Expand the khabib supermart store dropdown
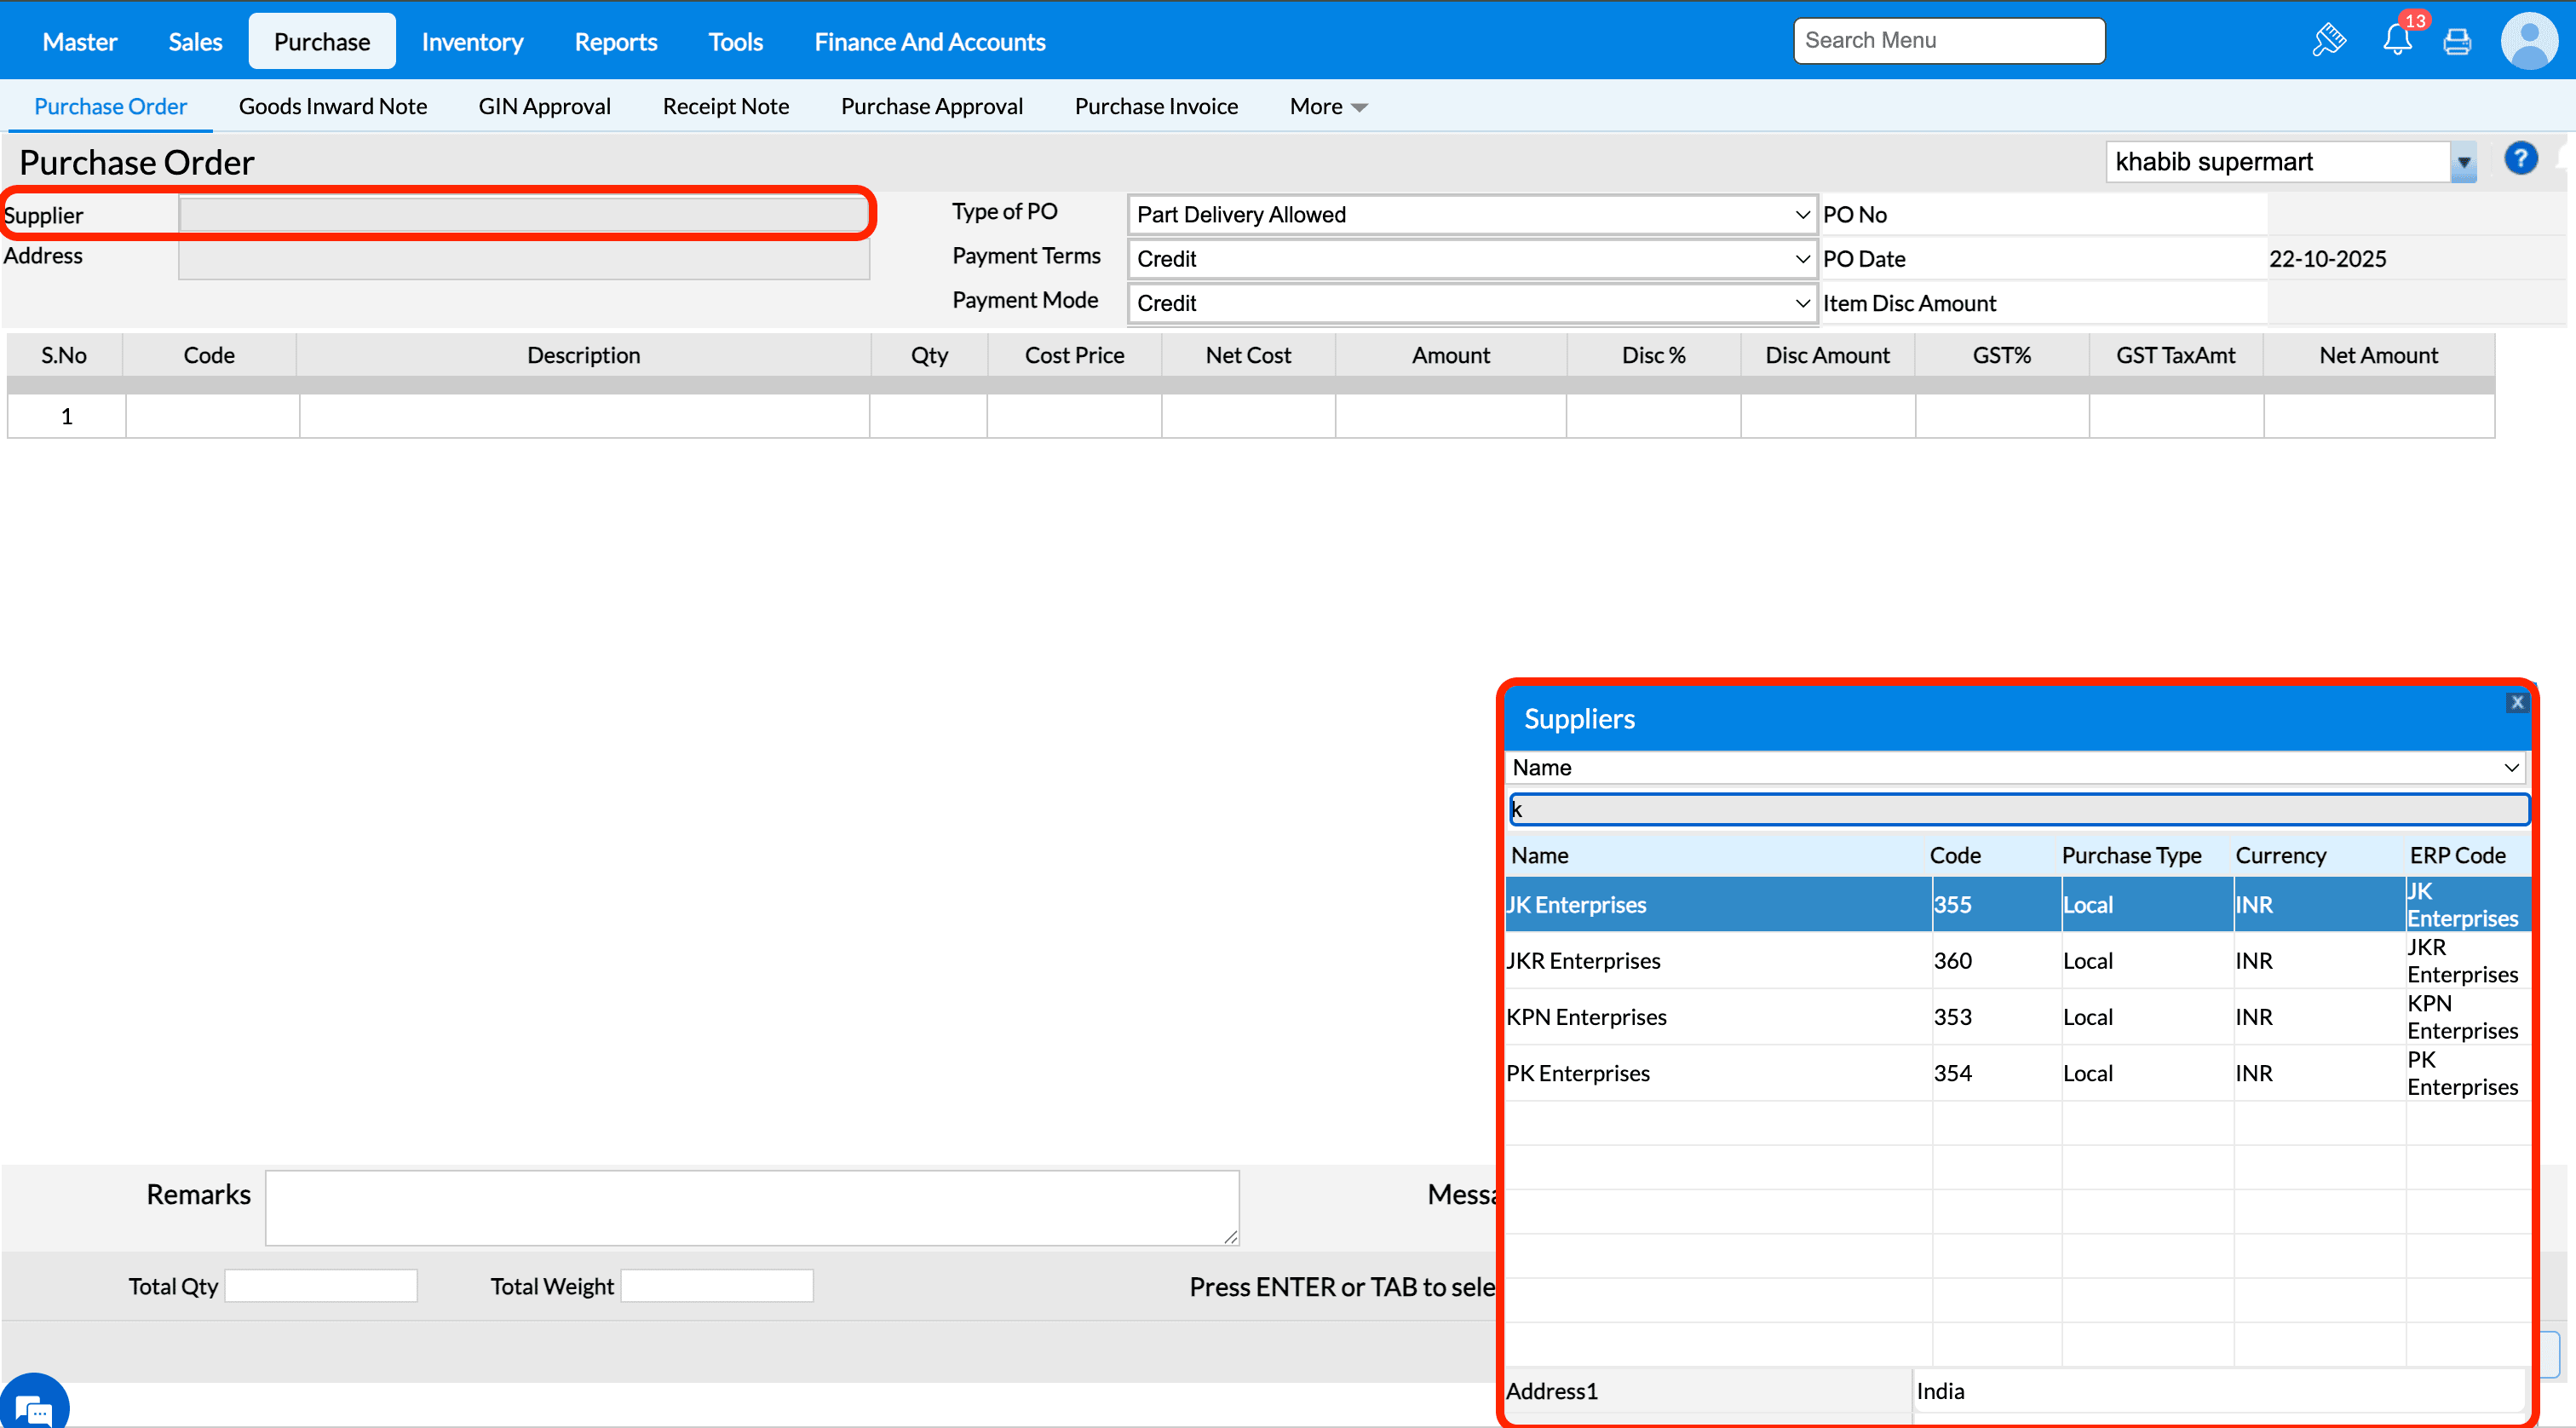This screenshot has height=1428, width=2576. (x=2464, y=162)
